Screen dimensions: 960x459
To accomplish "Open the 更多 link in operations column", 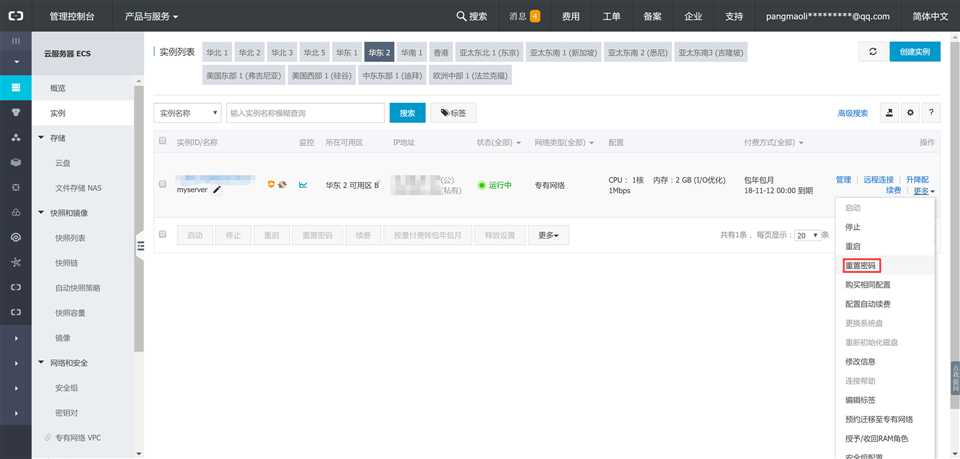I will [x=924, y=191].
